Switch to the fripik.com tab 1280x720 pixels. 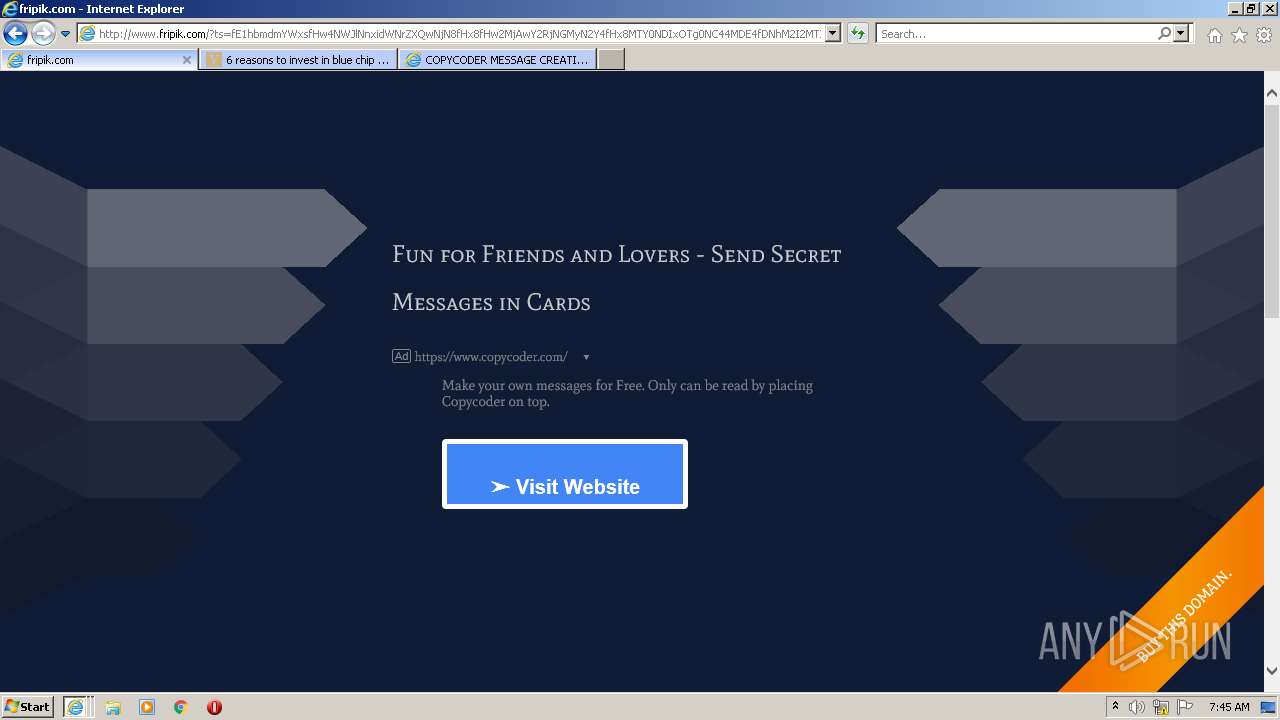pos(97,60)
